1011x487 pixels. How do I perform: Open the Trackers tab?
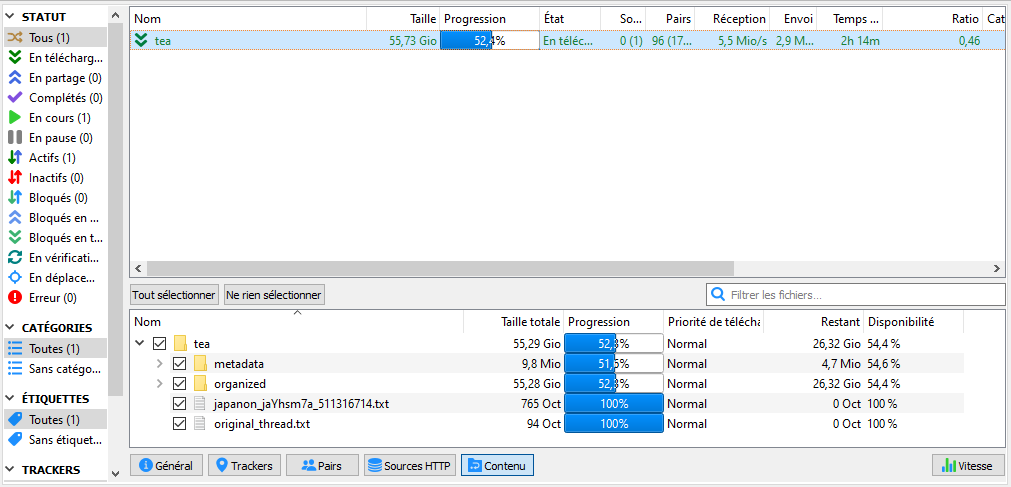(244, 465)
